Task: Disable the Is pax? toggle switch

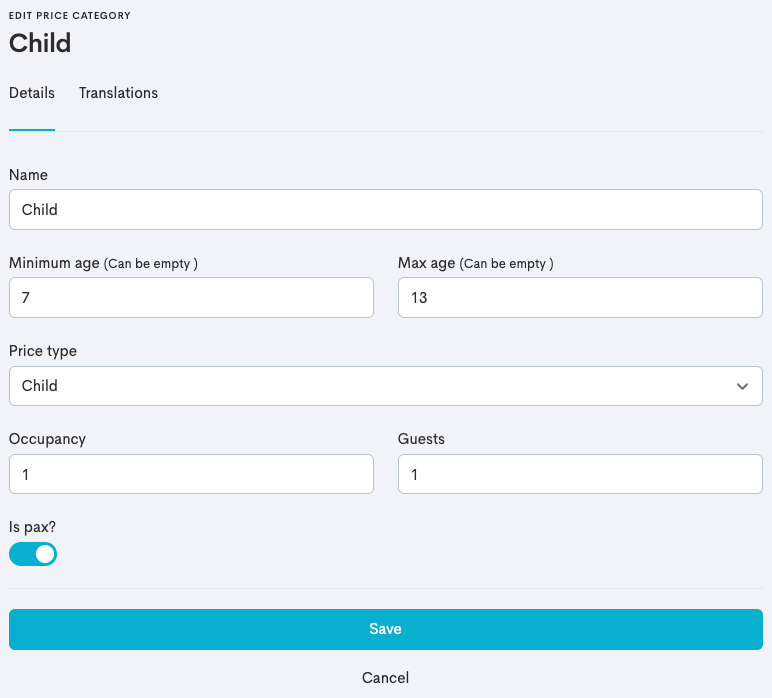Action: pyautogui.click(x=33, y=554)
